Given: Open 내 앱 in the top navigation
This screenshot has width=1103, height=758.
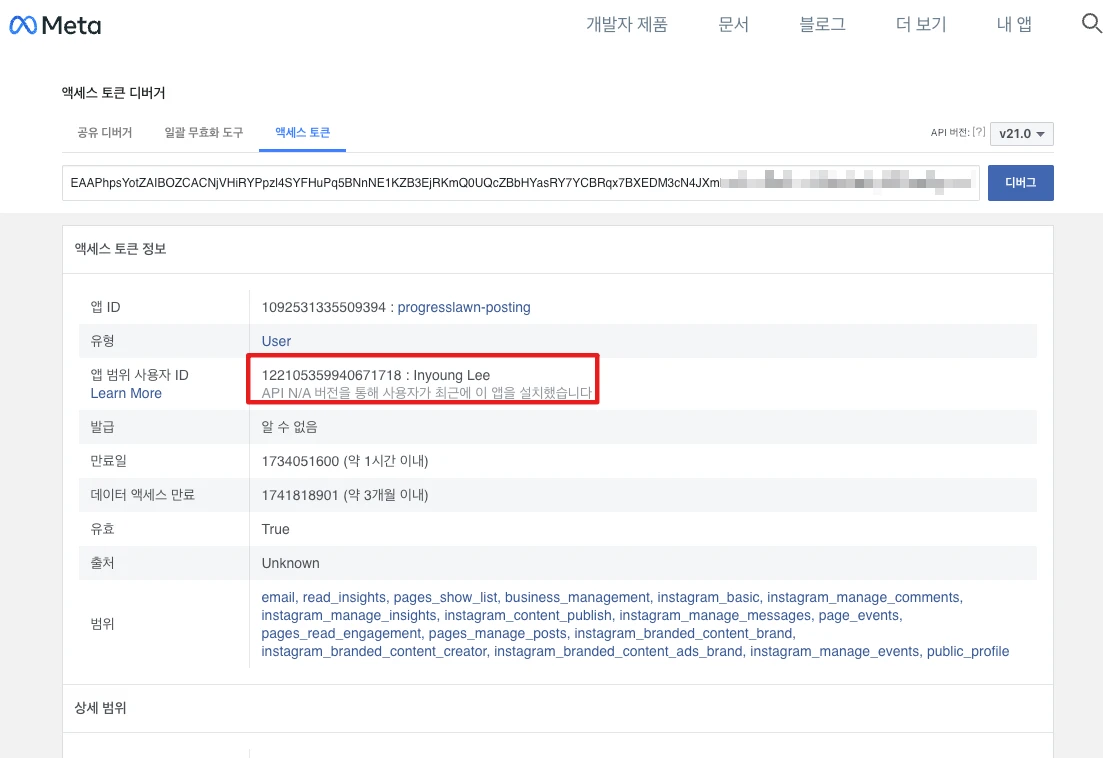Looking at the screenshot, I should [x=1014, y=25].
